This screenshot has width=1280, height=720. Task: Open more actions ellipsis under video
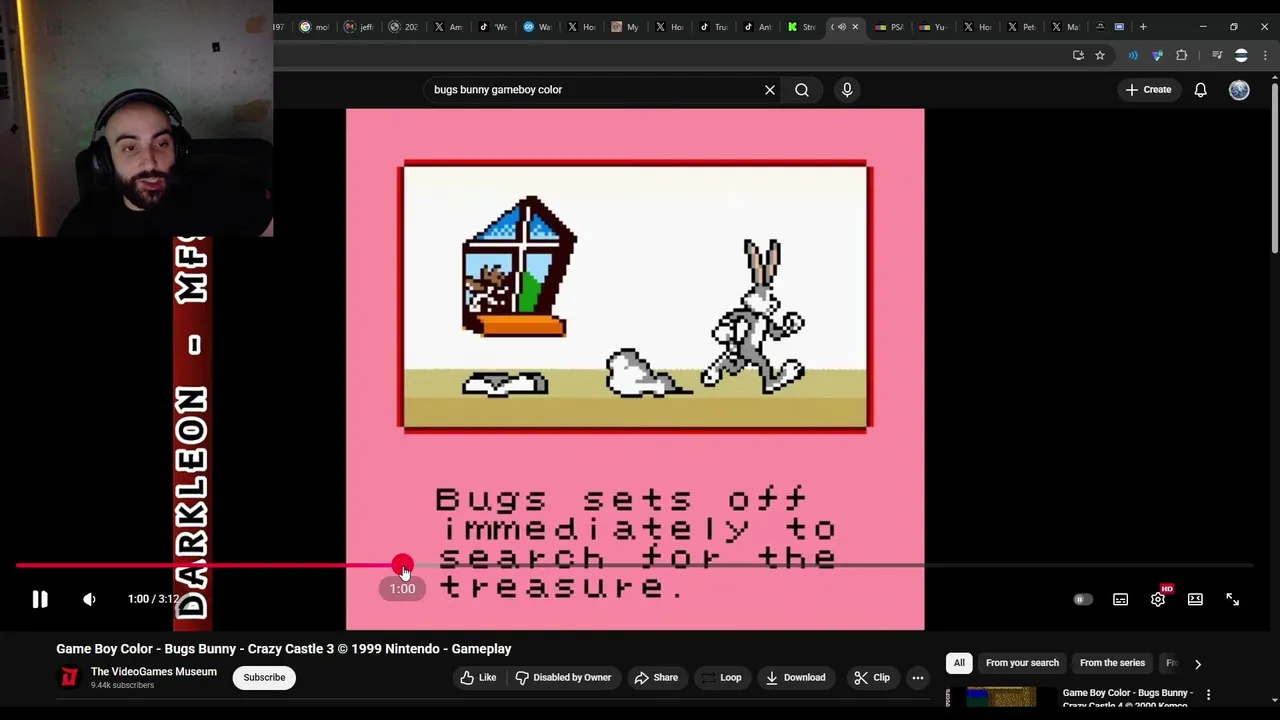[918, 677]
